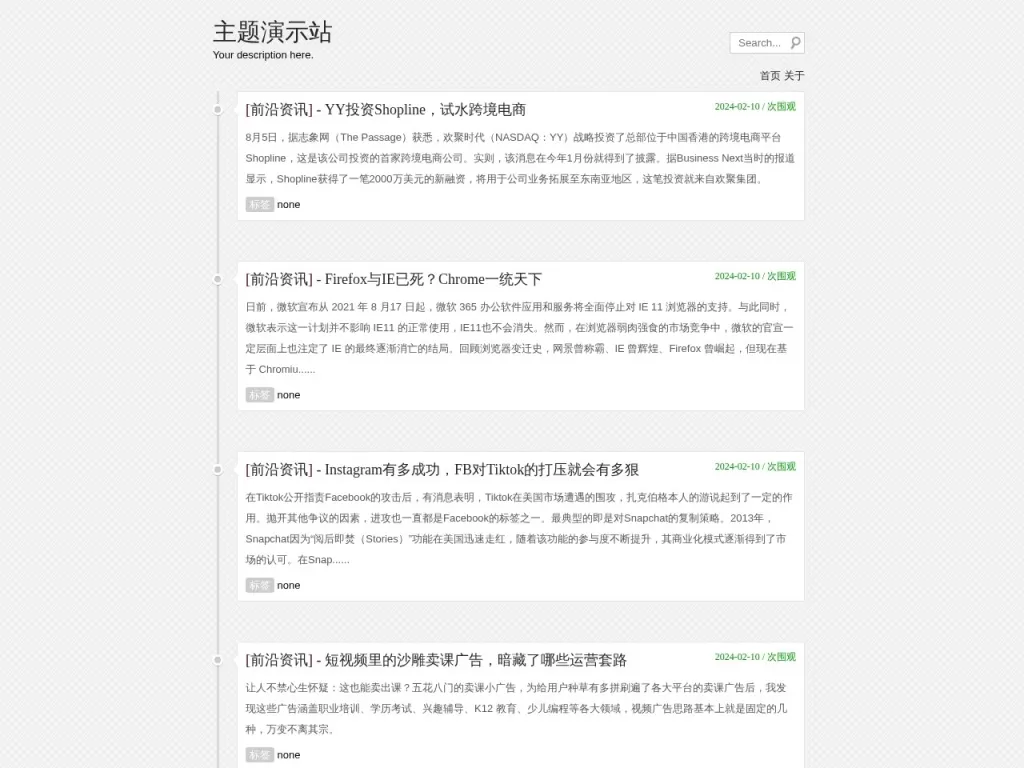1024x768 pixels.
Task: Open the Instagram有多成功 article title
Action: coord(442,470)
